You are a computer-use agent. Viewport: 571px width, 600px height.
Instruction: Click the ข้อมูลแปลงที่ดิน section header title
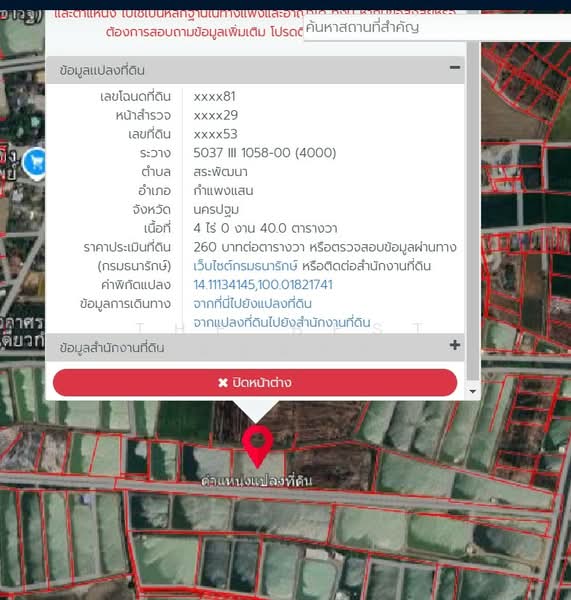102,70
